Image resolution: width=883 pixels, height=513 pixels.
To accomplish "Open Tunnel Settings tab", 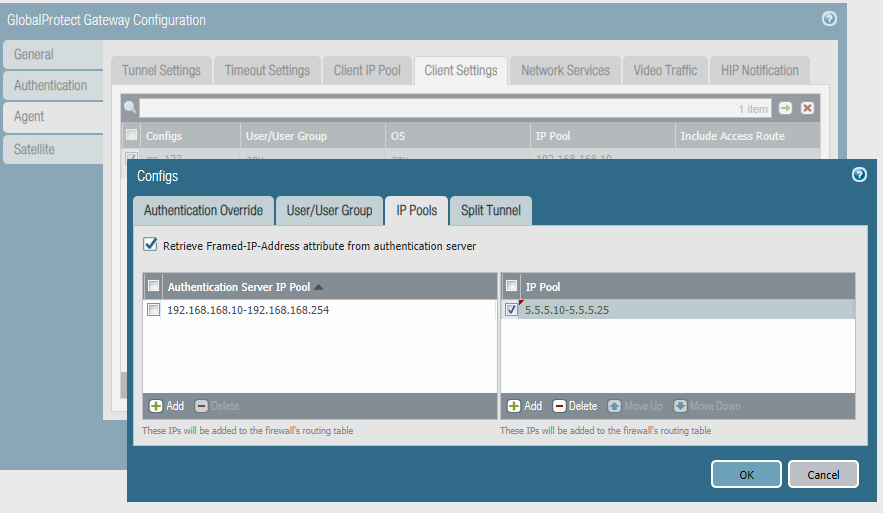I will [161, 70].
